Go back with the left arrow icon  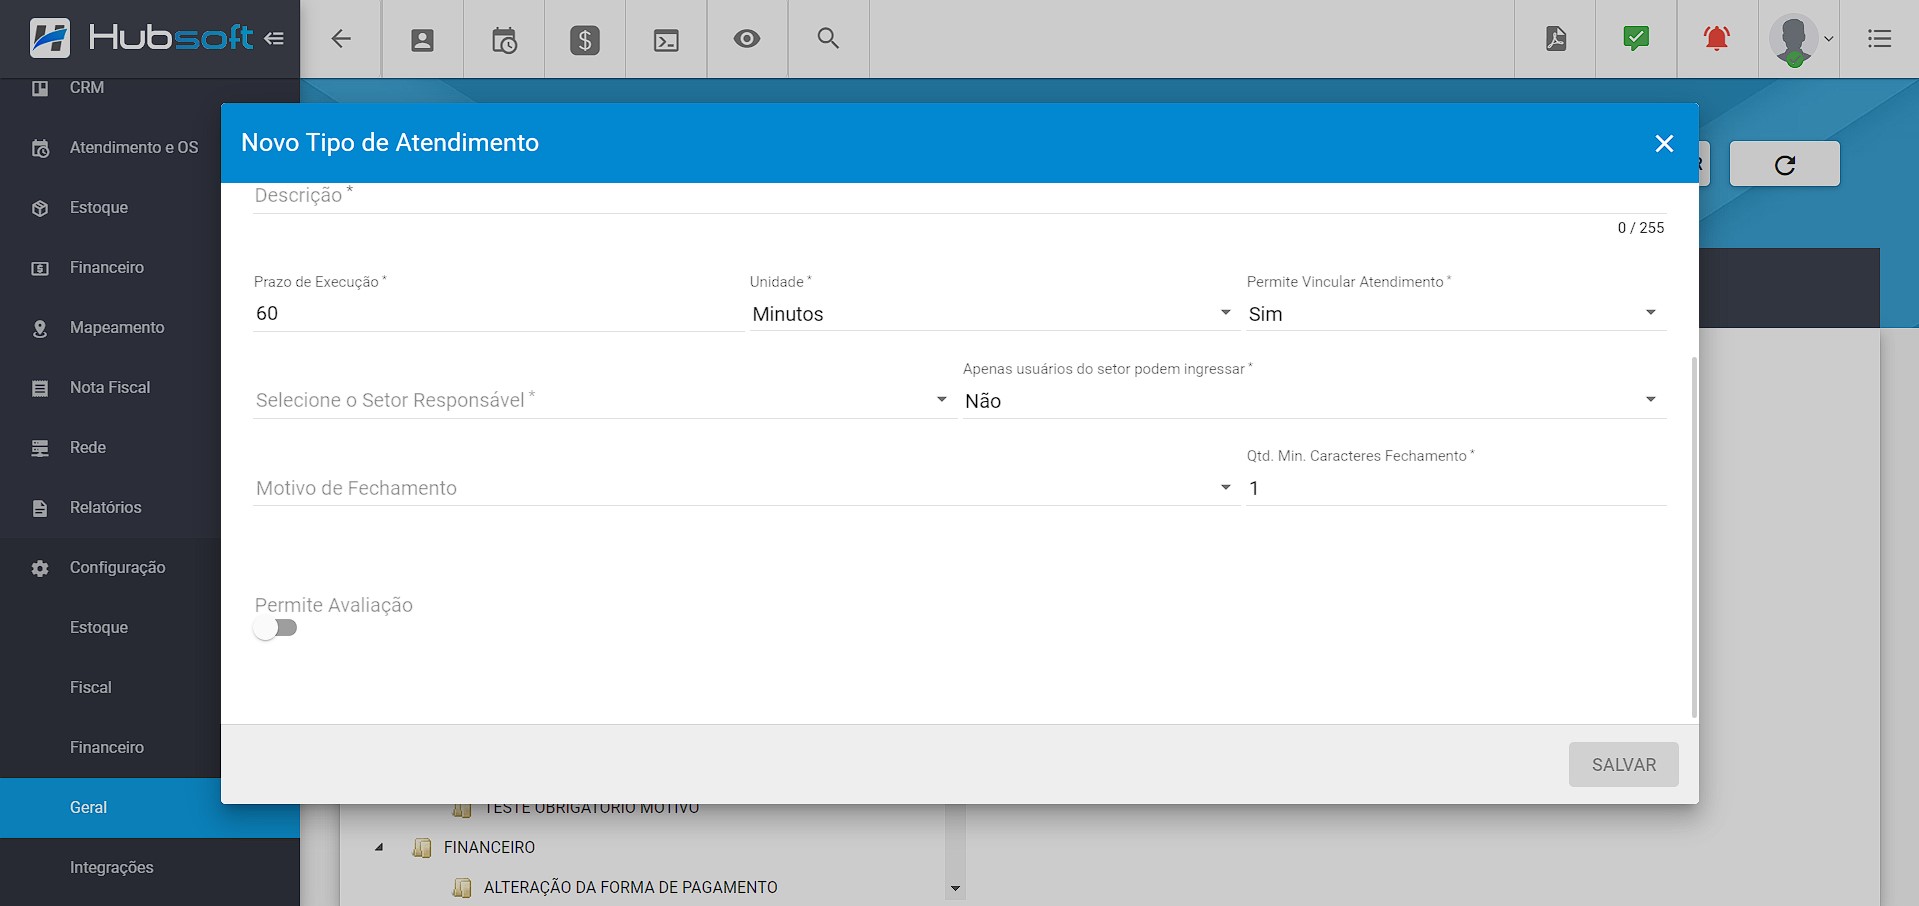coord(341,39)
